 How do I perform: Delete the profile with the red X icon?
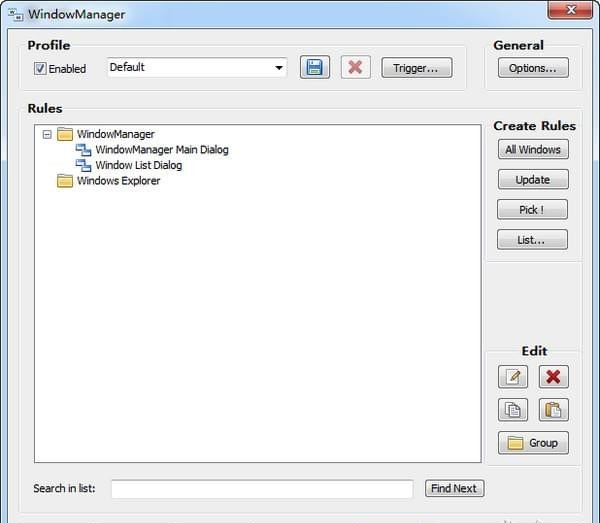tap(355, 67)
